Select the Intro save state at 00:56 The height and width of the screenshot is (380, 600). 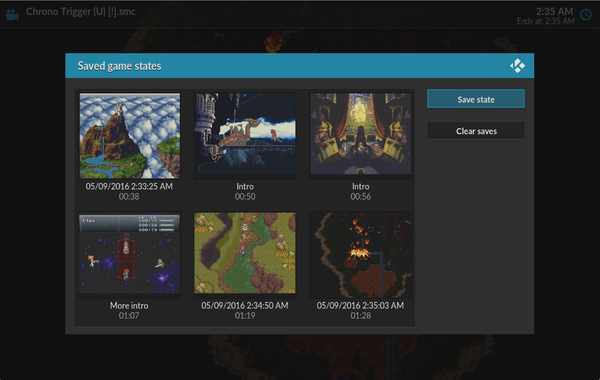click(360, 135)
